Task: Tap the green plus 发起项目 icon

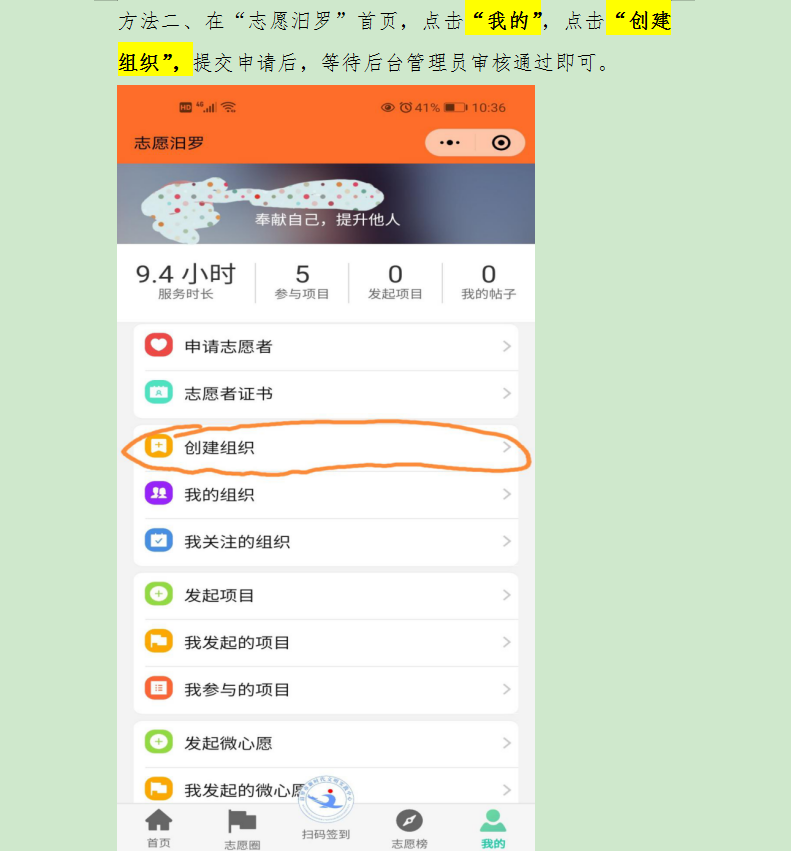Action: click(159, 594)
